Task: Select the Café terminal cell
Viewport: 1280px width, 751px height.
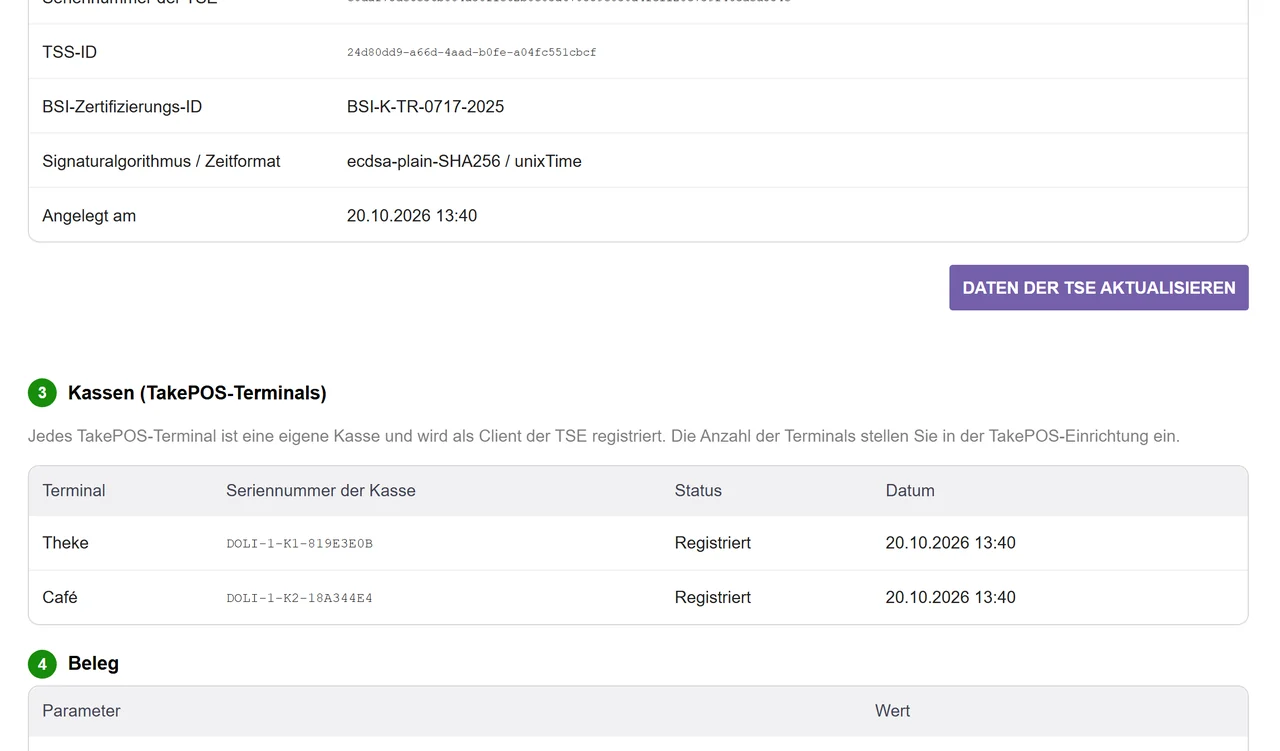Action: point(60,597)
